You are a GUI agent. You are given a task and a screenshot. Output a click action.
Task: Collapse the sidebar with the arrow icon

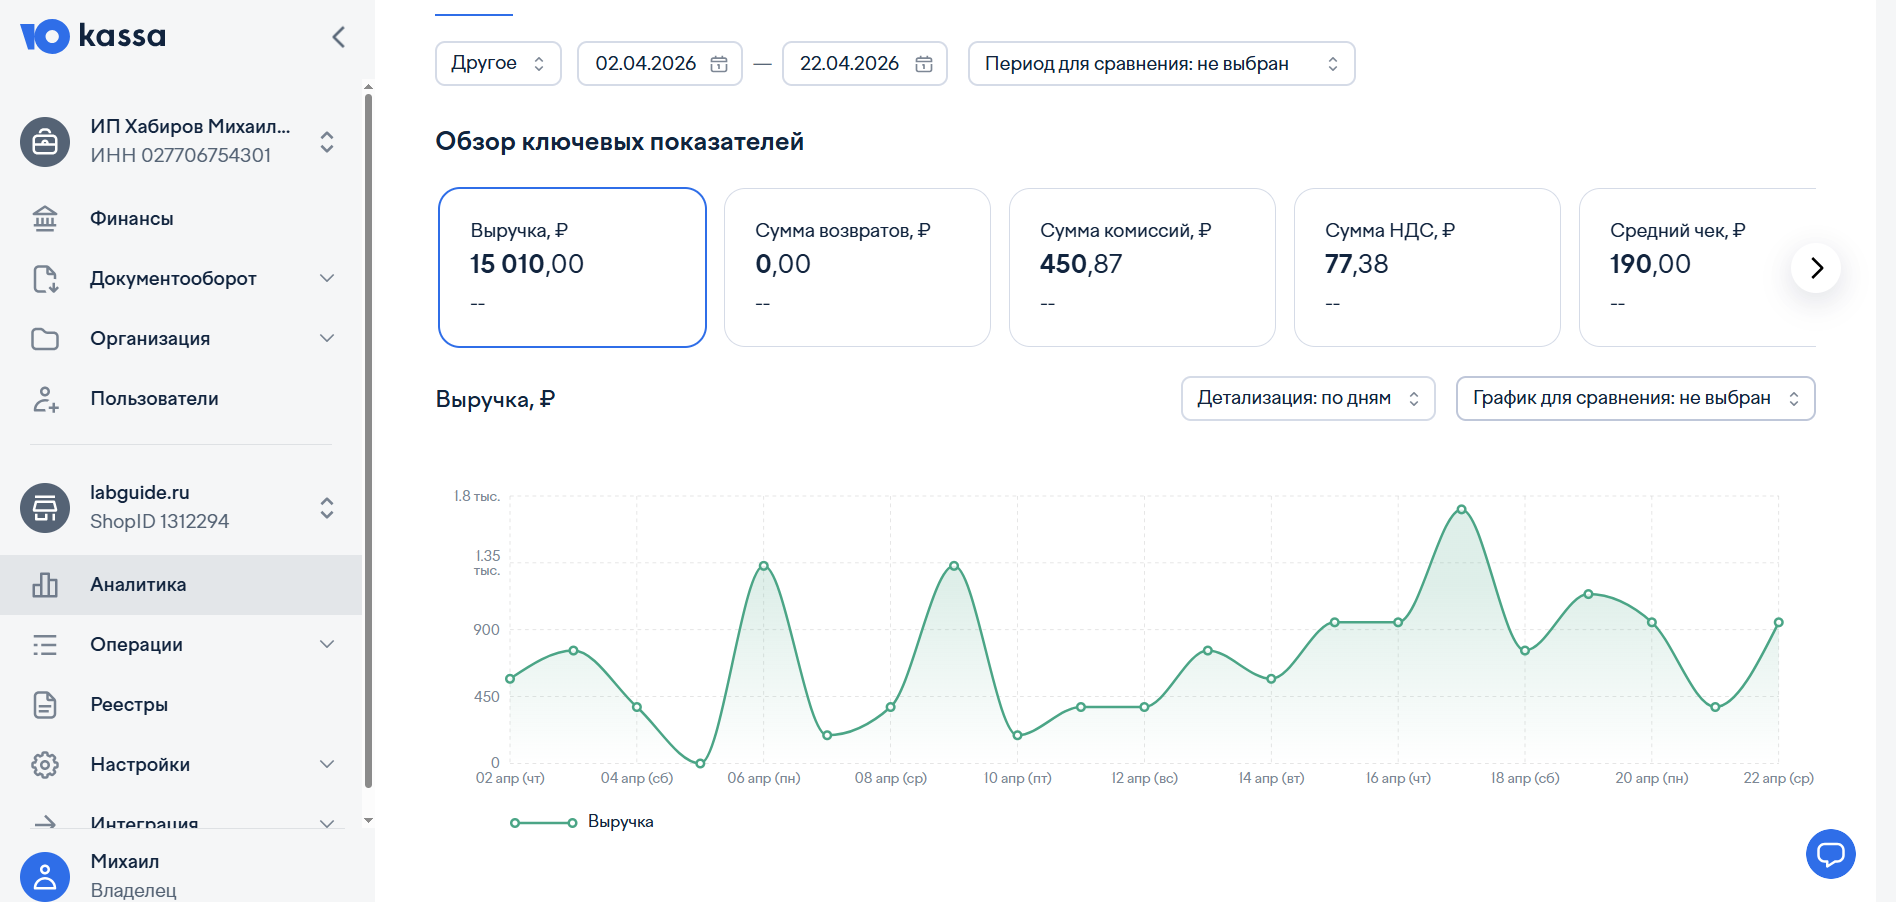point(338,37)
